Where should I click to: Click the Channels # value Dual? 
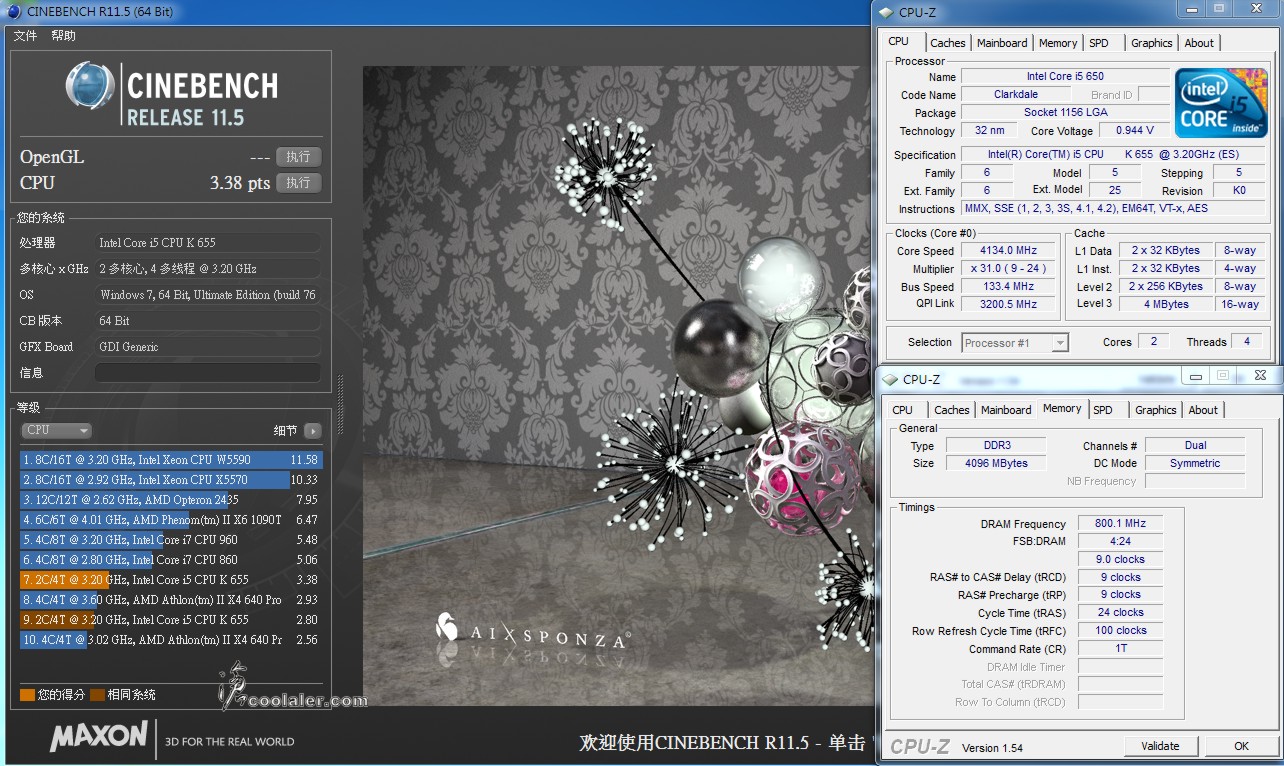click(x=1195, y=446)
